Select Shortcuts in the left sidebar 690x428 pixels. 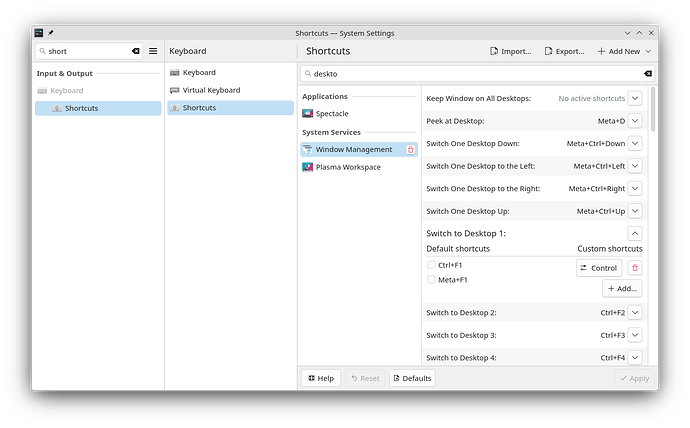tap(98, 108)
